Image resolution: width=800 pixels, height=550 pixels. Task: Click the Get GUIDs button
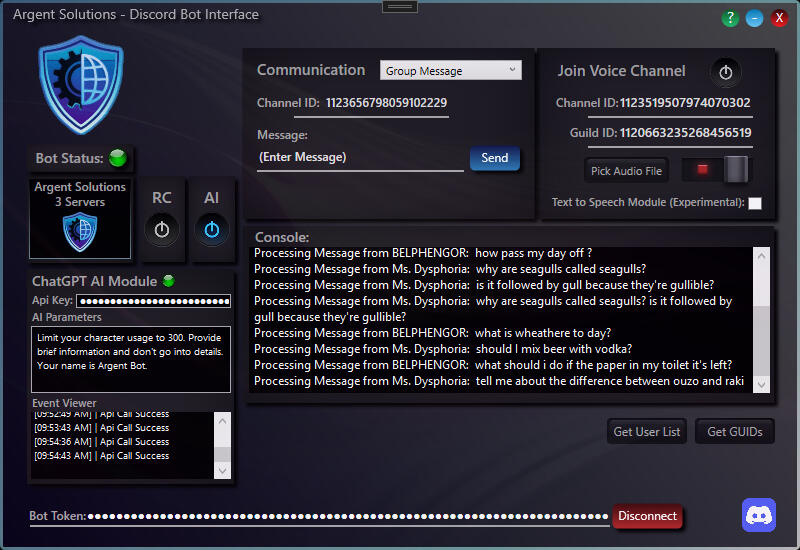click(x=735, y=431)
